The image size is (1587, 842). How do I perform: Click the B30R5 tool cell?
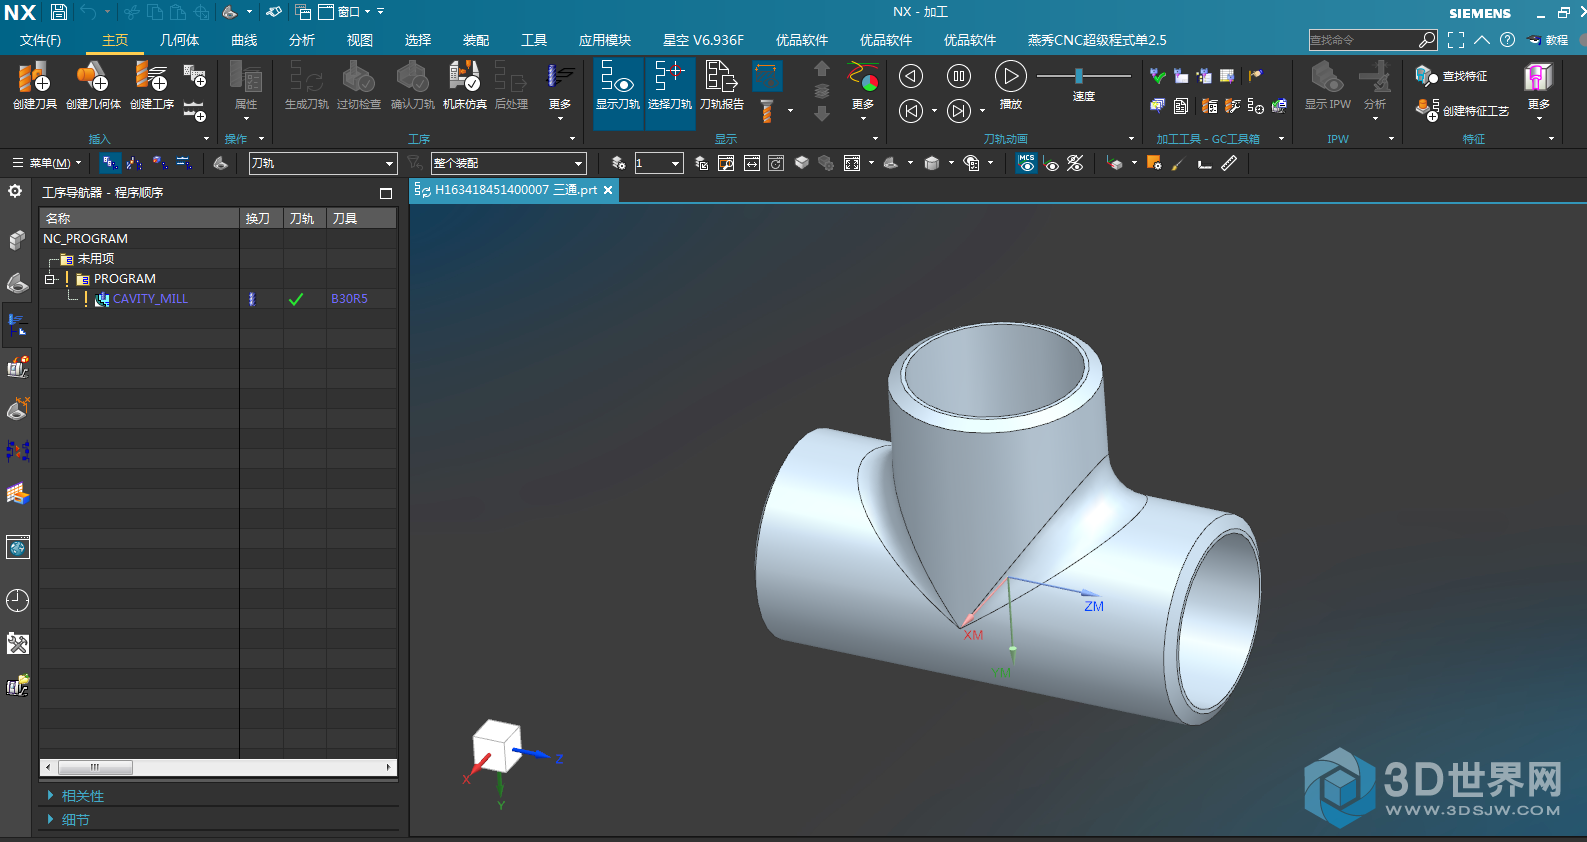[x=349, y=299]
